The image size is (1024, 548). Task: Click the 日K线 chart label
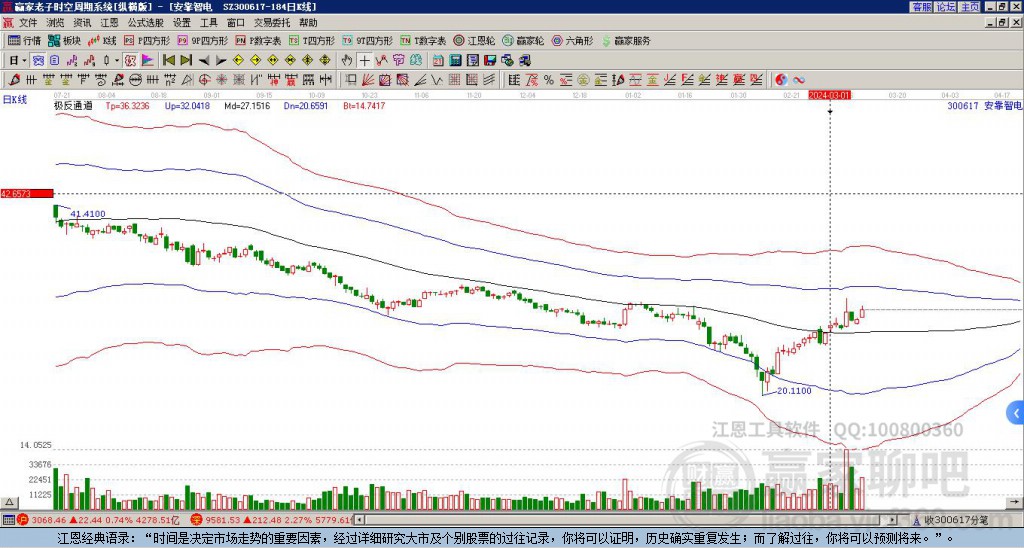tap(15, 100)
